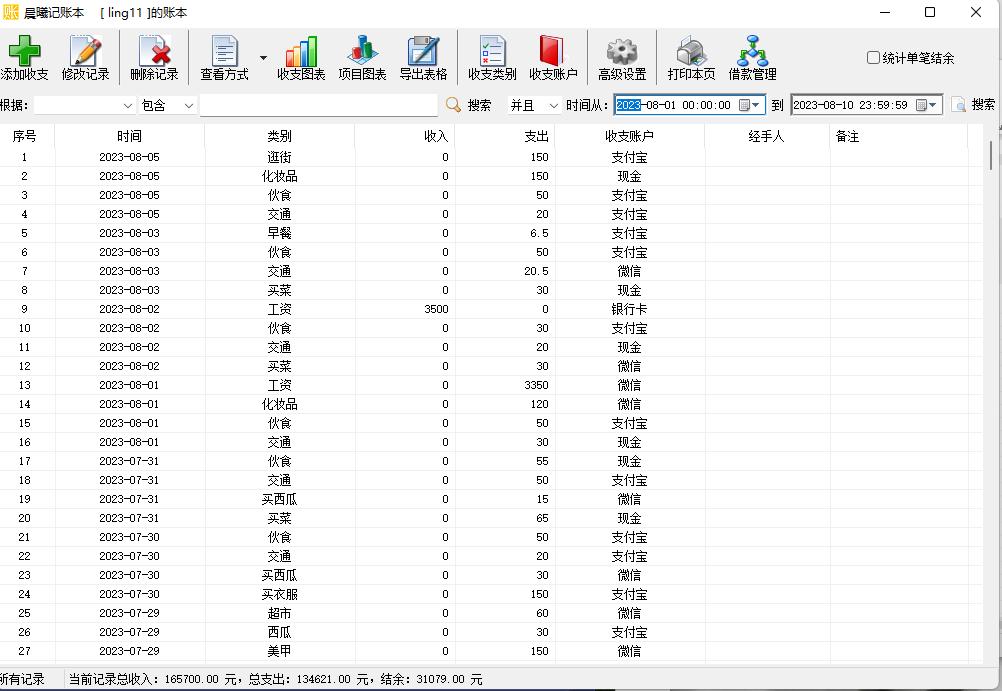
Task: Click the 搜索 button with magnifier
Action: (x=468, y=105)
